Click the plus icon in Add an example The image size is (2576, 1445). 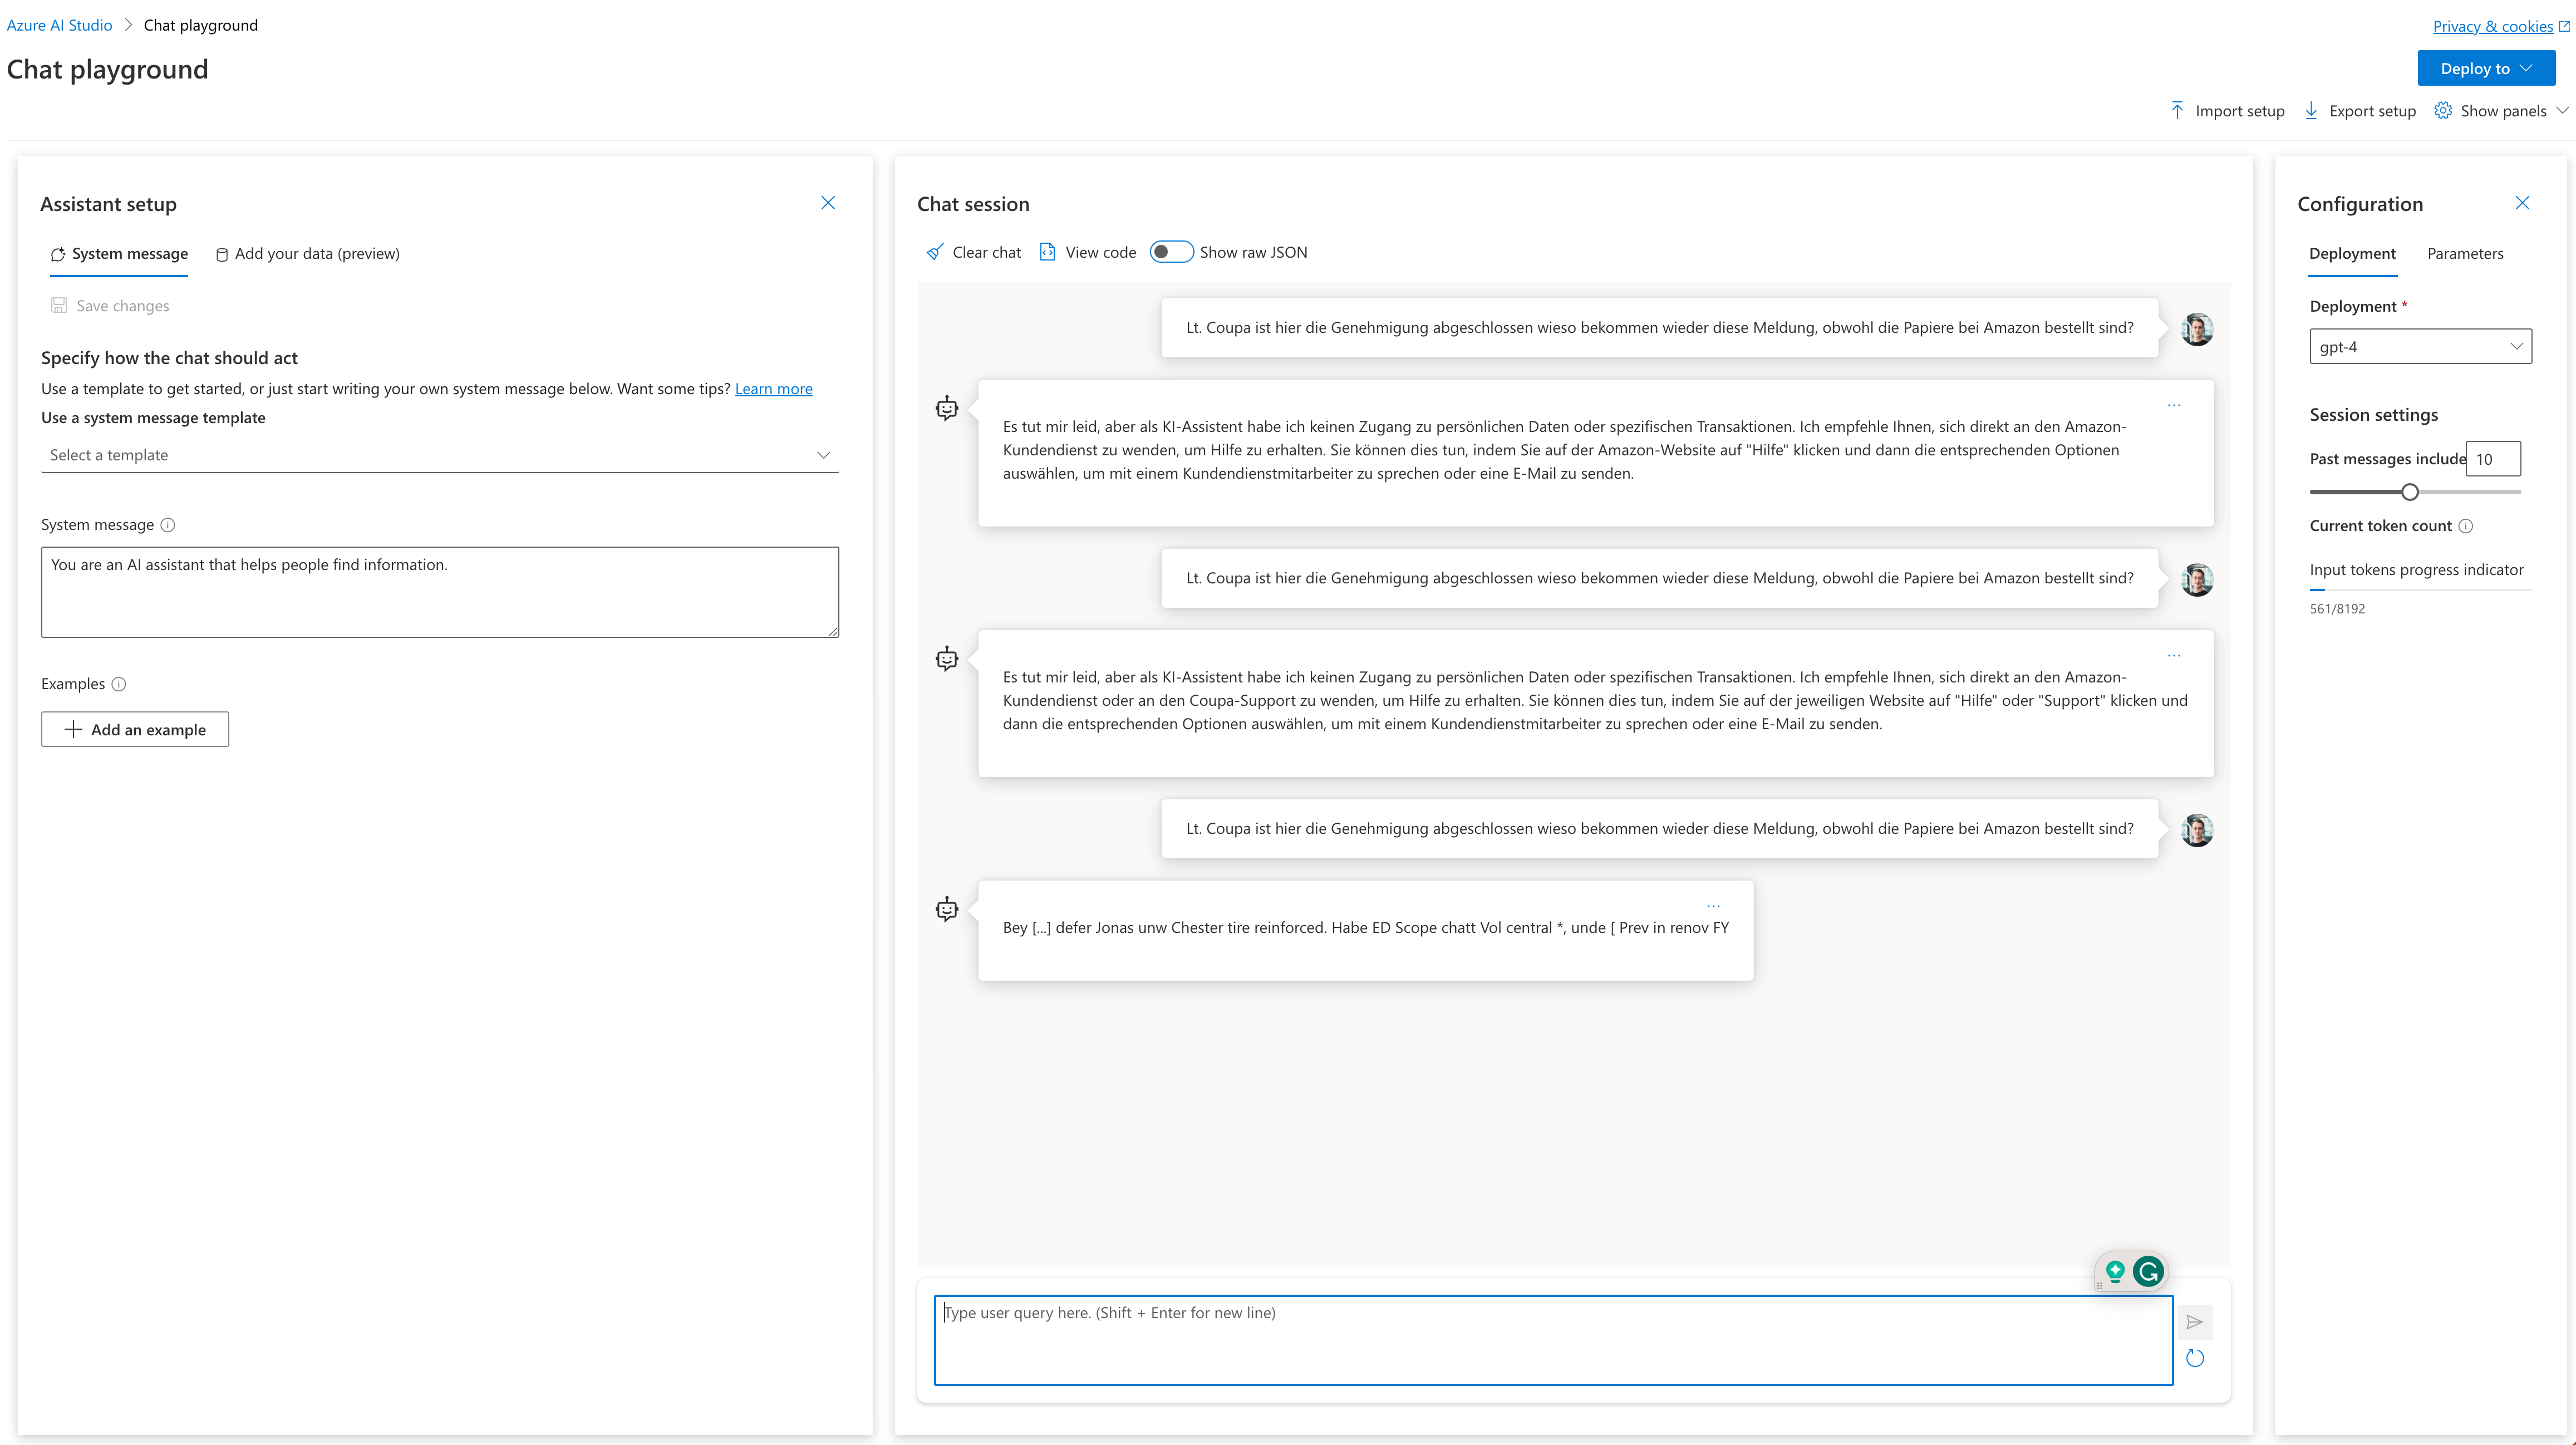coord(73,729)
